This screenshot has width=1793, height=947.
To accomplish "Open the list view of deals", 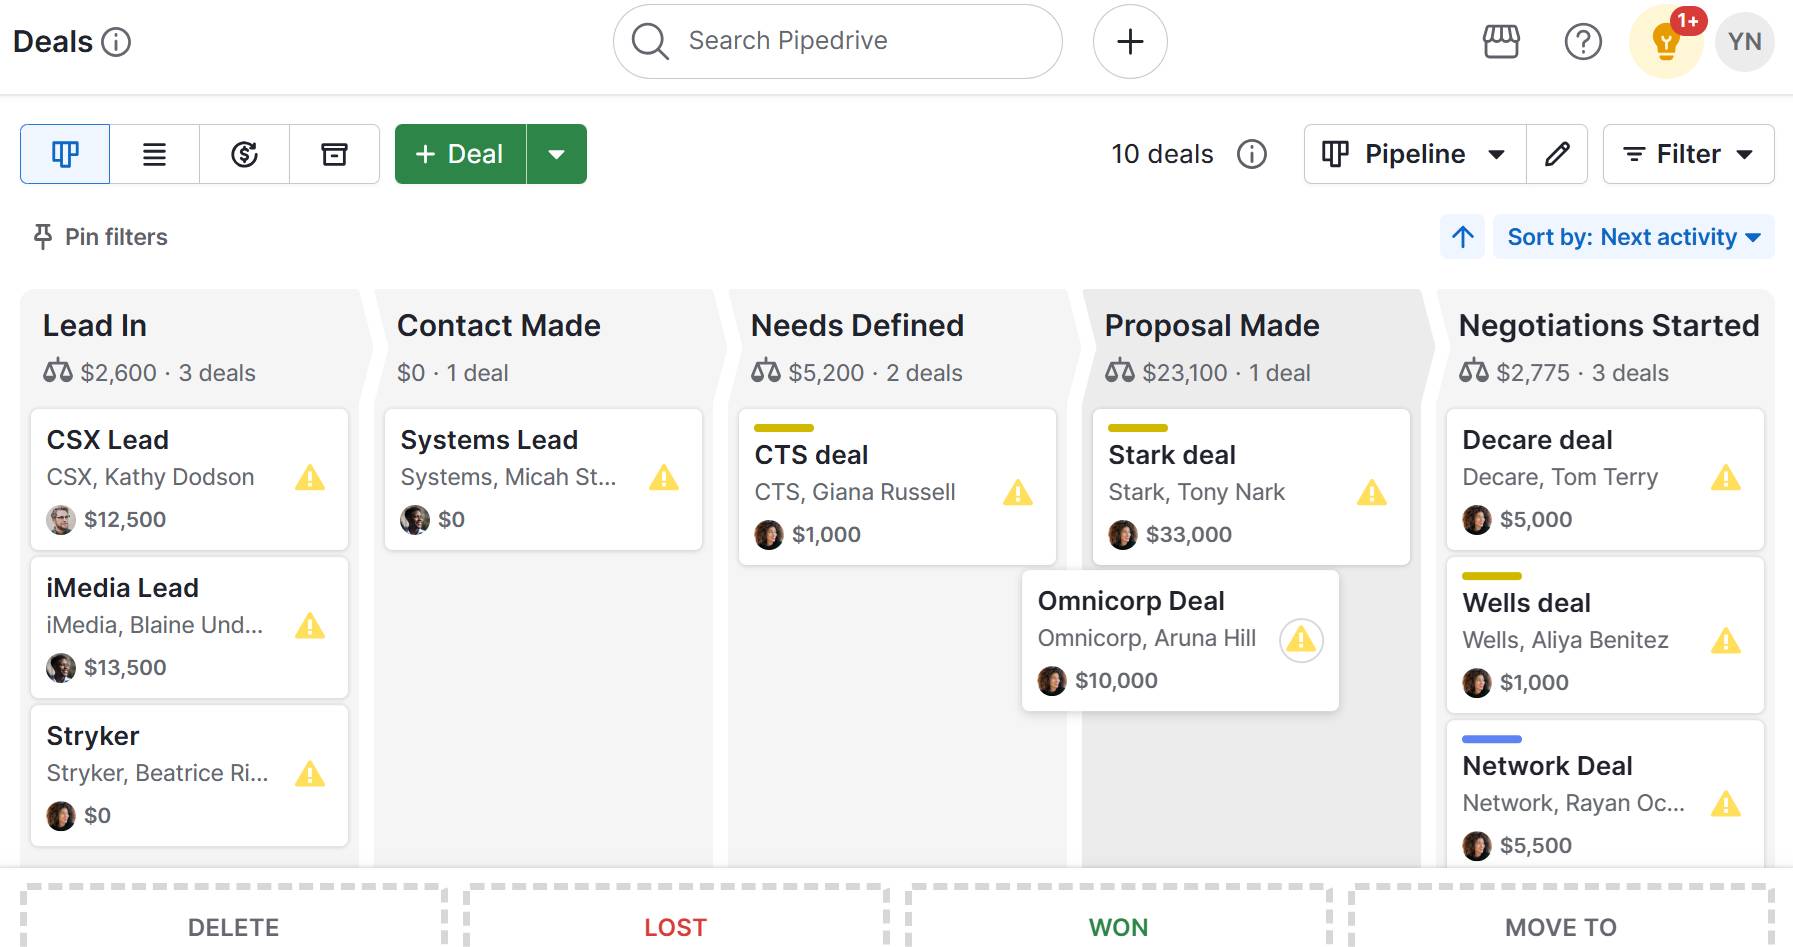I will 154,154.
